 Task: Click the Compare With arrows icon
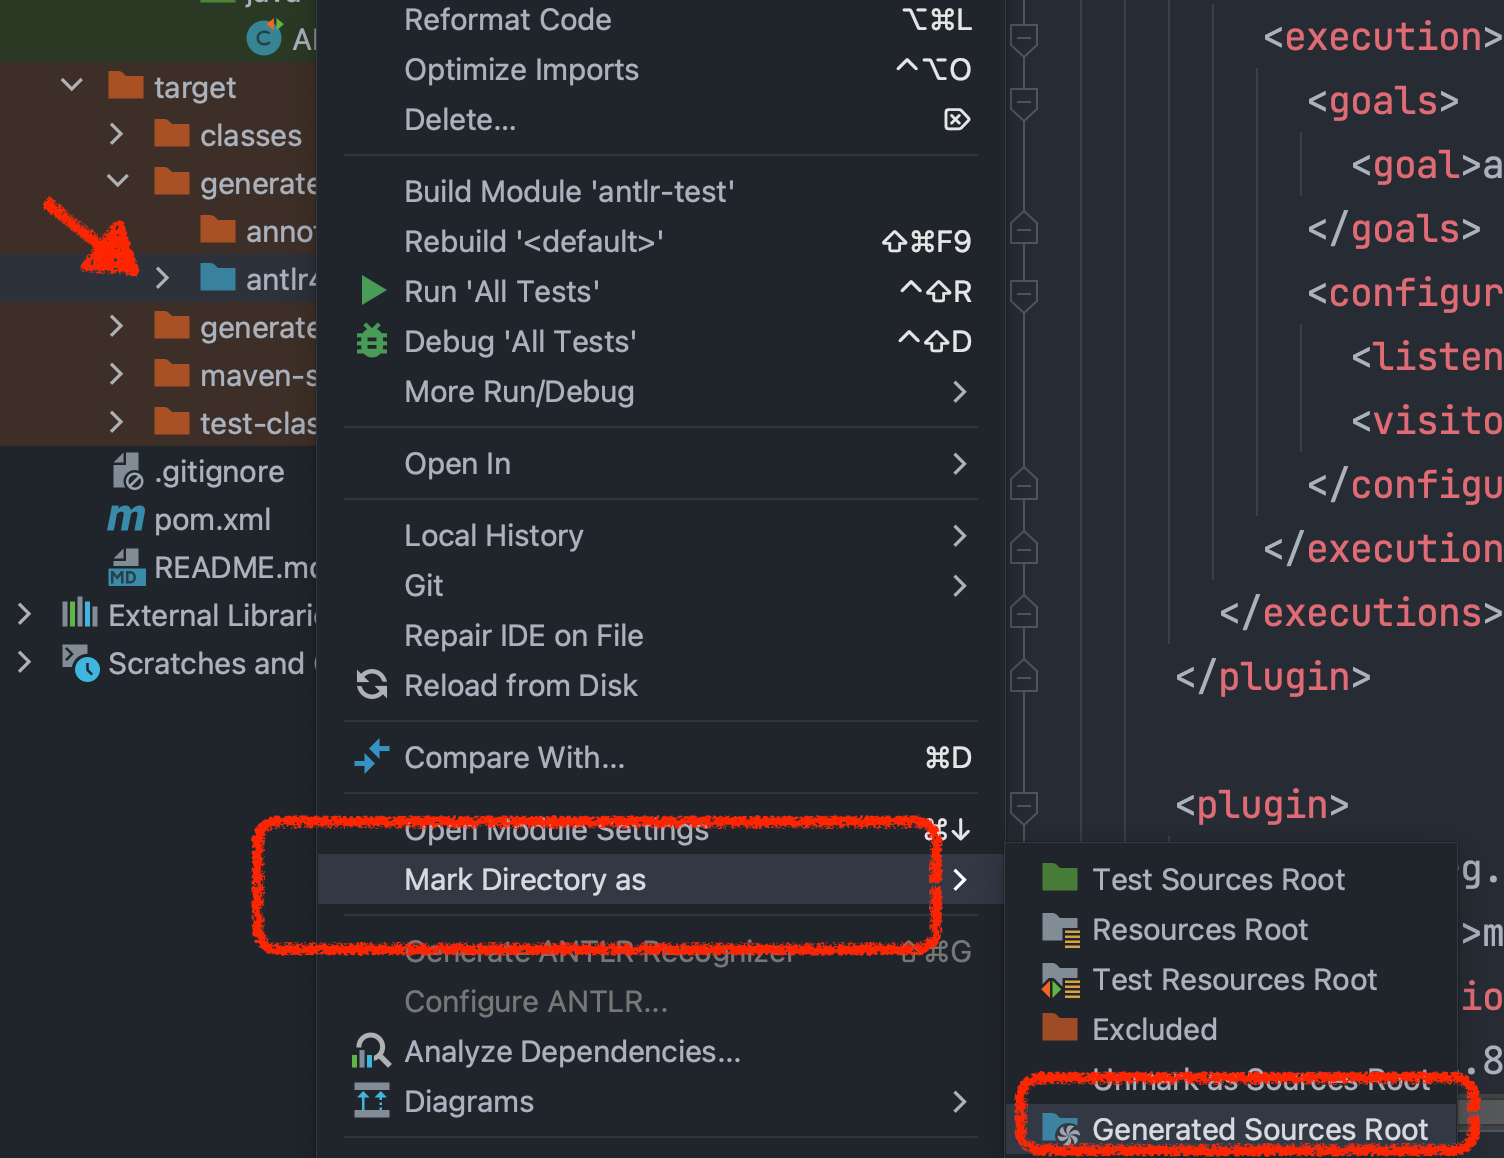coord(372,757)
